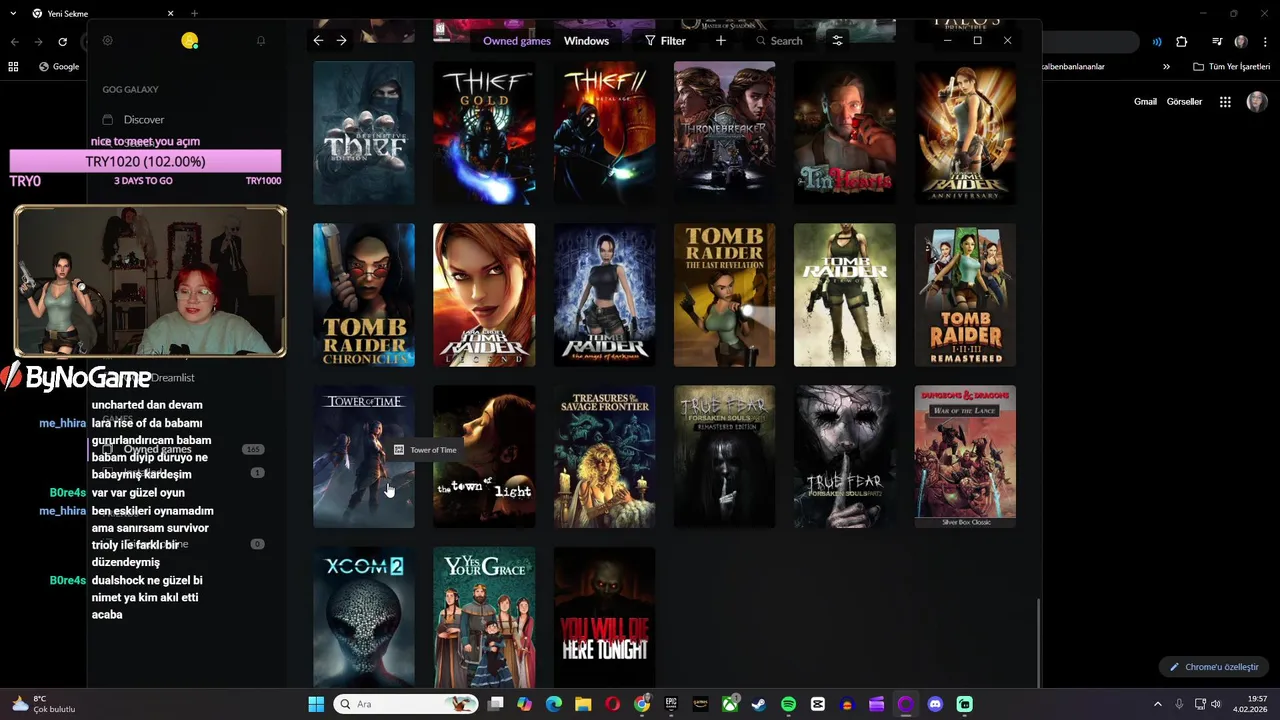Open the Tin Hearts game cover
The image size is (1280, 720).
(x=845, y=133)
